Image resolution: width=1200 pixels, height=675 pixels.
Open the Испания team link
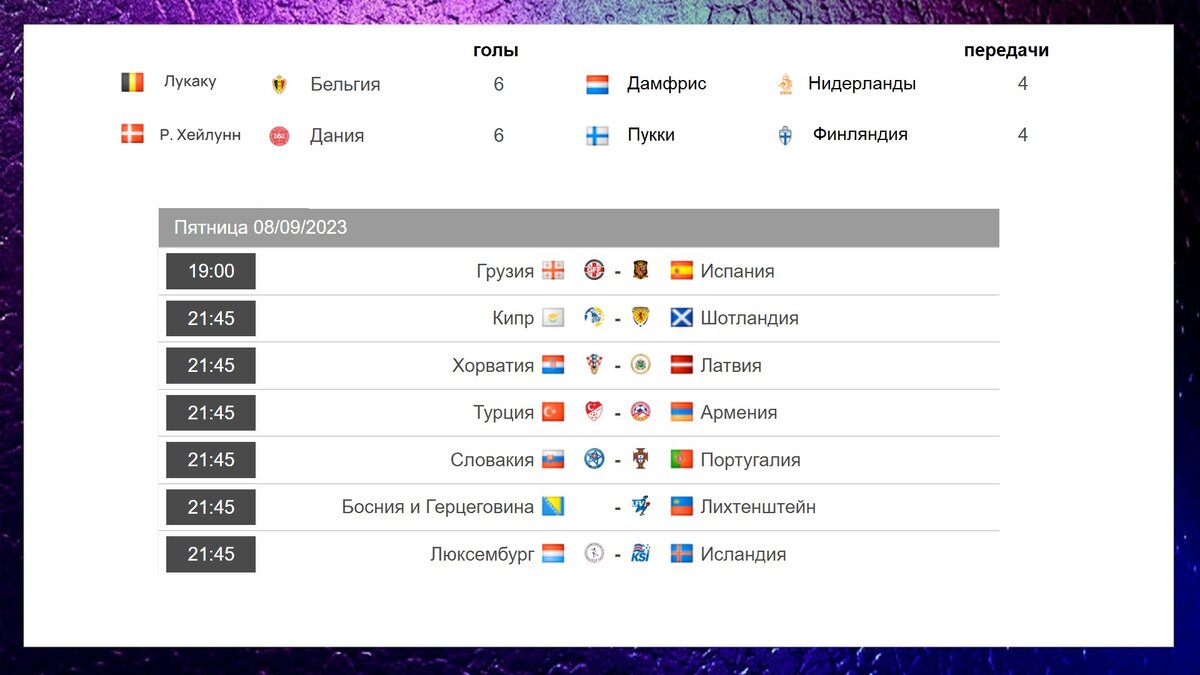point(737,271)
